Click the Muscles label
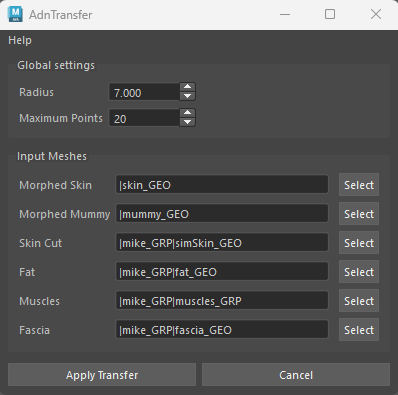The width and height of the screenshot is (398, 395). click(x=39, y=301)
